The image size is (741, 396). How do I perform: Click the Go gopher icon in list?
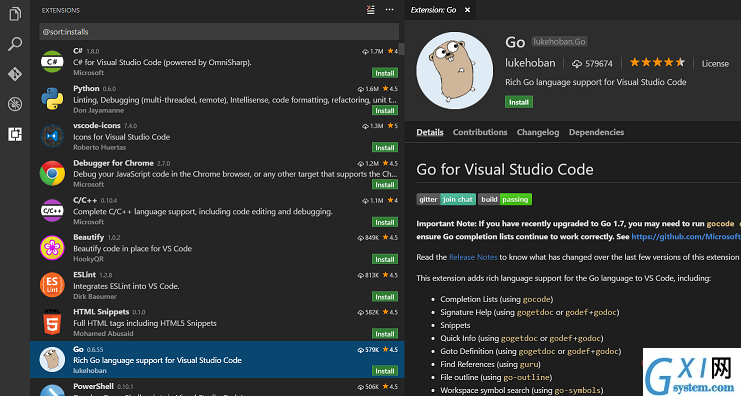coord(52,359)
